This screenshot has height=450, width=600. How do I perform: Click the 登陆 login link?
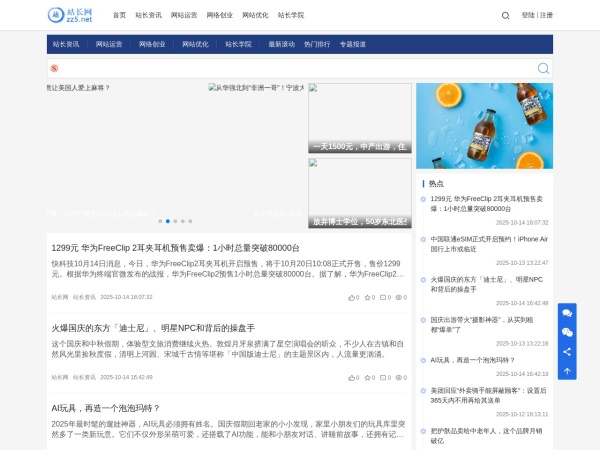tap(528, 15)
